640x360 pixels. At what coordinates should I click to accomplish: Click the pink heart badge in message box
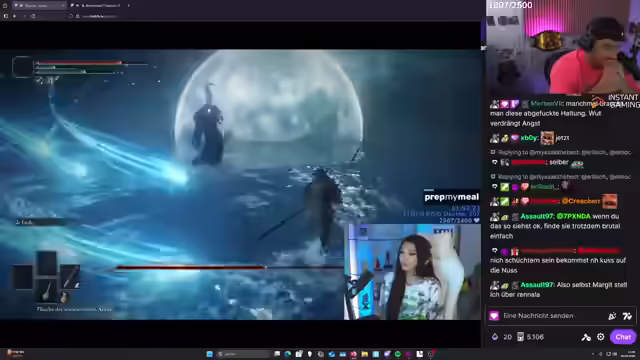coord(494,316)
